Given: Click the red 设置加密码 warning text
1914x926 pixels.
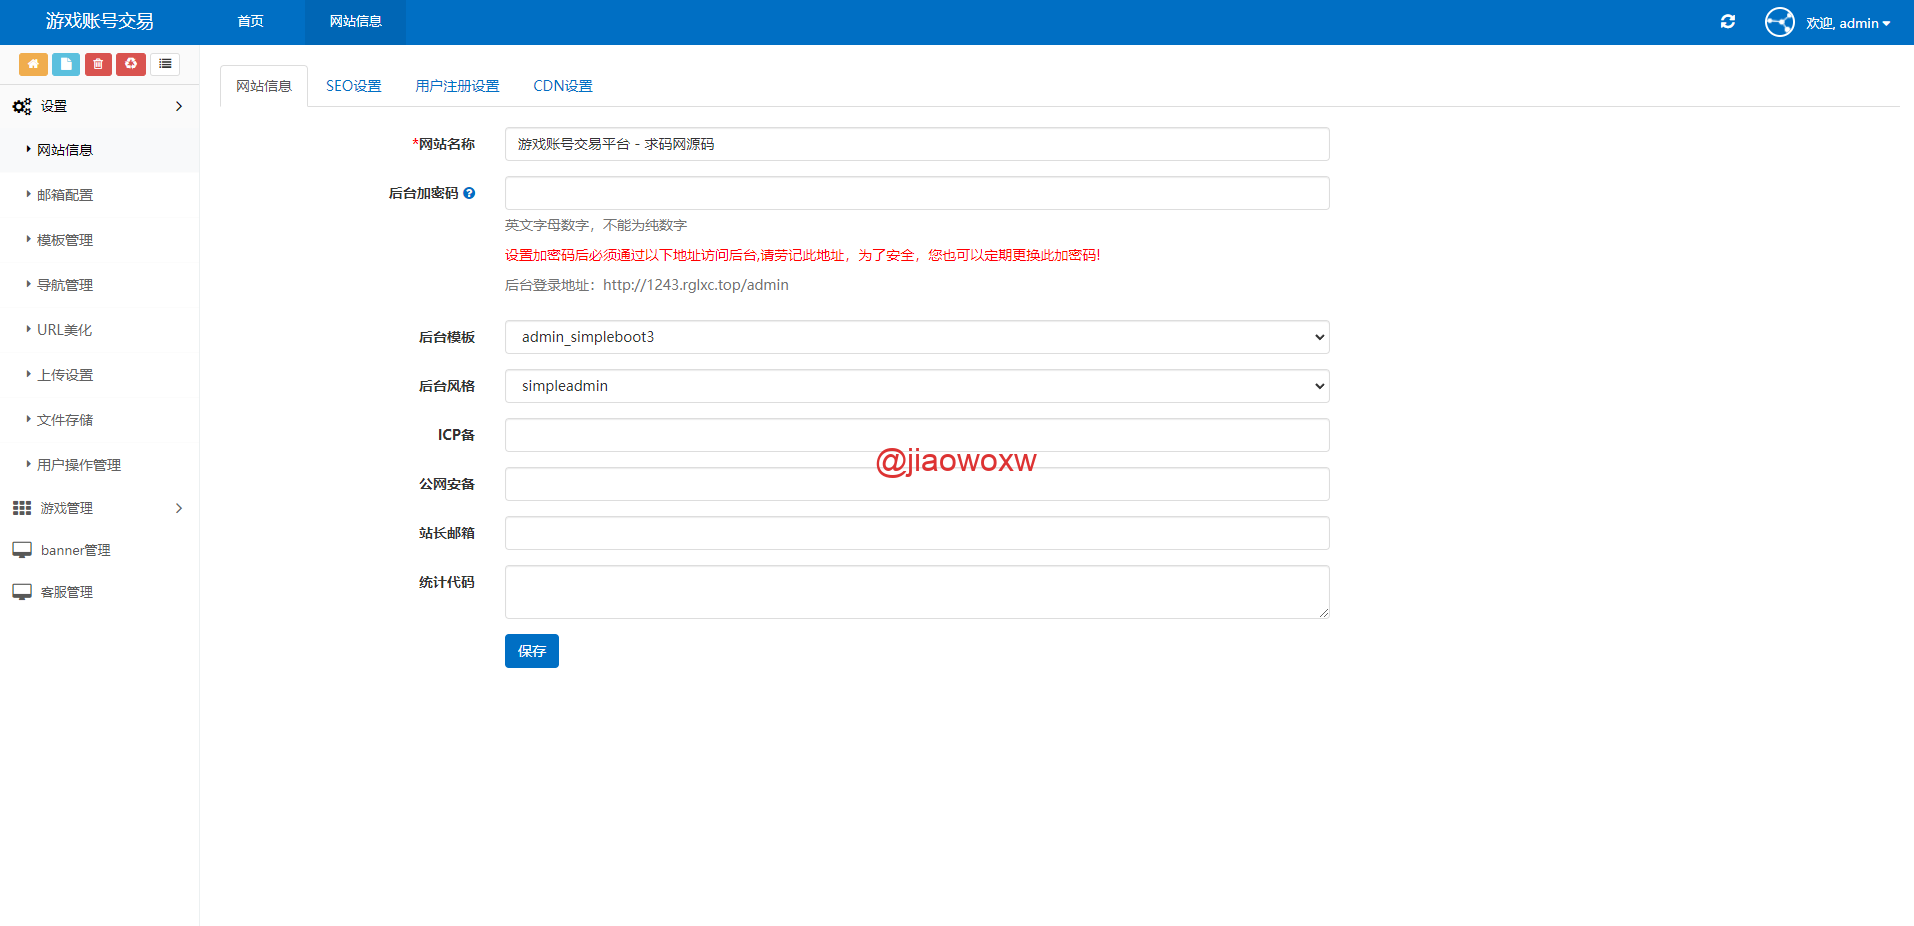Looking at the screenshot, I should click(803, 255).
